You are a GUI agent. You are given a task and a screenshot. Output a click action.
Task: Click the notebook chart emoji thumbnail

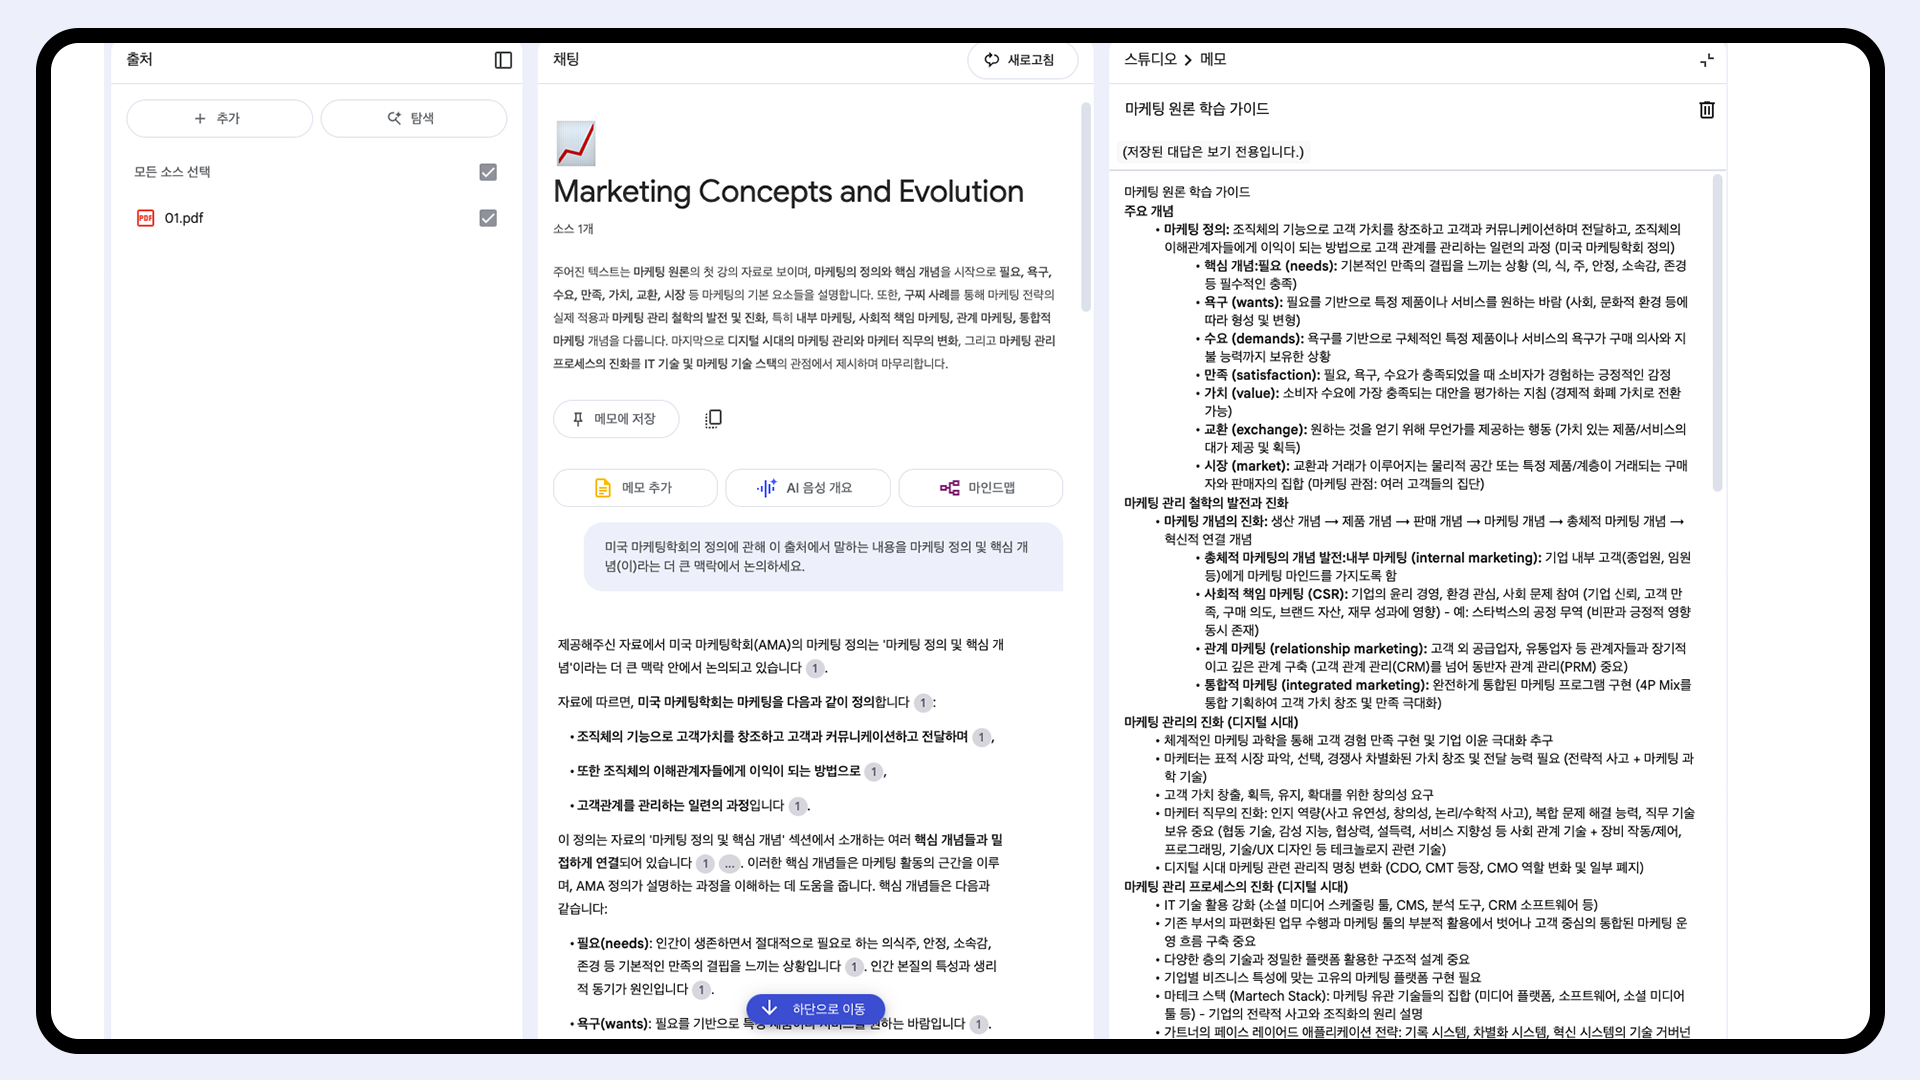click(575, 144)
